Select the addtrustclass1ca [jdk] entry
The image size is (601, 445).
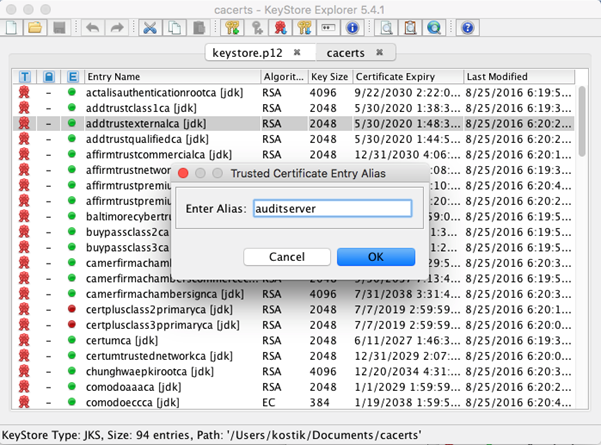click(293, 108)
